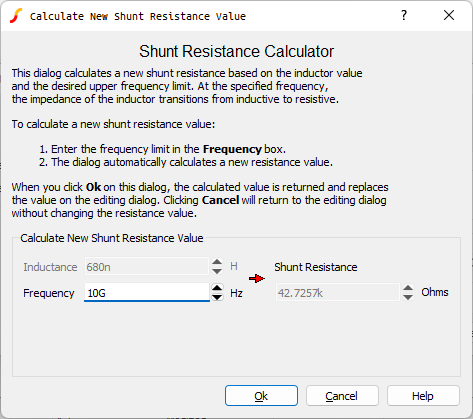This screenshot has height=419, width=473.
Task: Click the greyed Inductance 680n field
Action: 147,267
